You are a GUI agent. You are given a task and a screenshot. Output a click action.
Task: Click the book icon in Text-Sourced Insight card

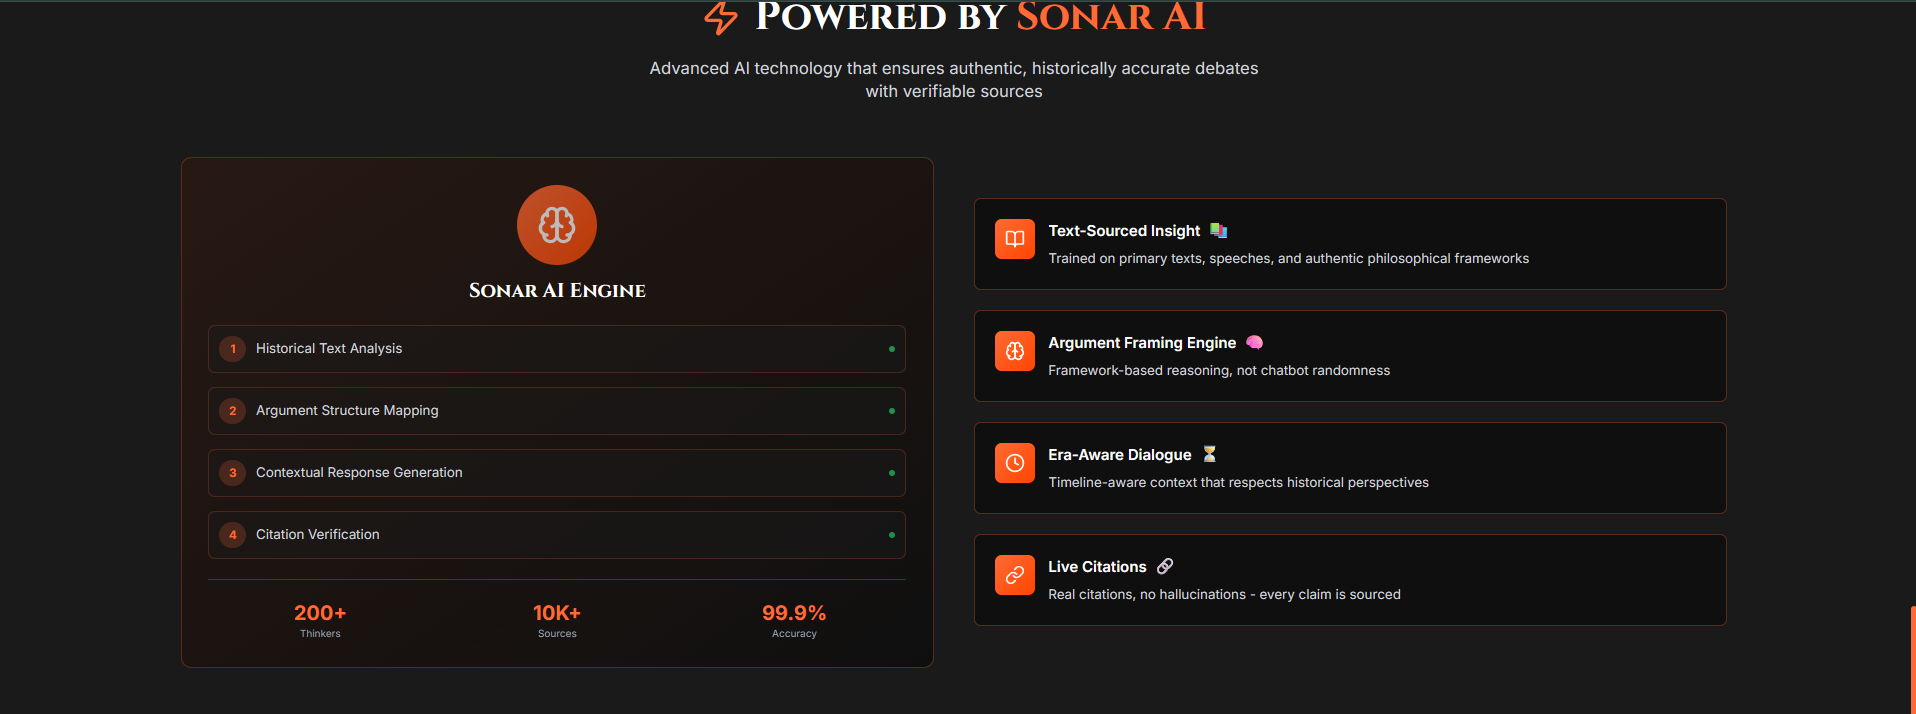[x=1015, y=239]
